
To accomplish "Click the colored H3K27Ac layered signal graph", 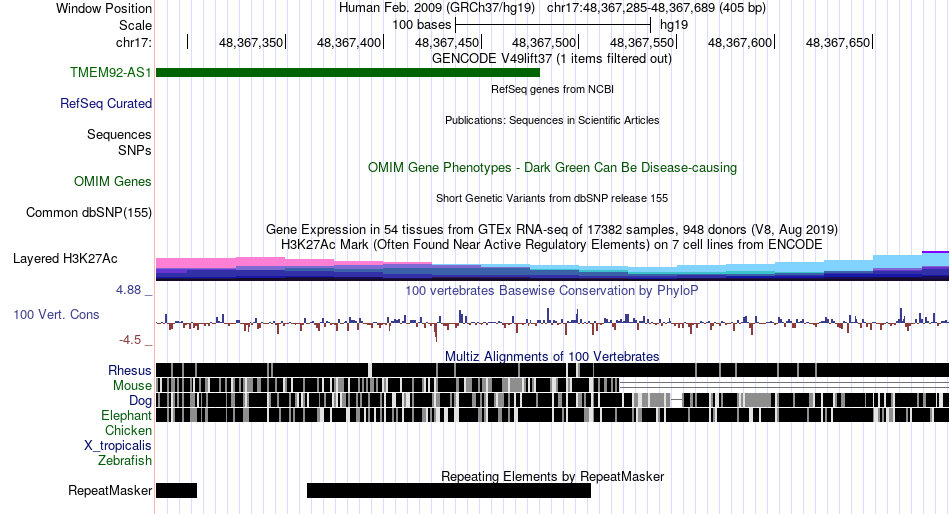I will (552, 267).
